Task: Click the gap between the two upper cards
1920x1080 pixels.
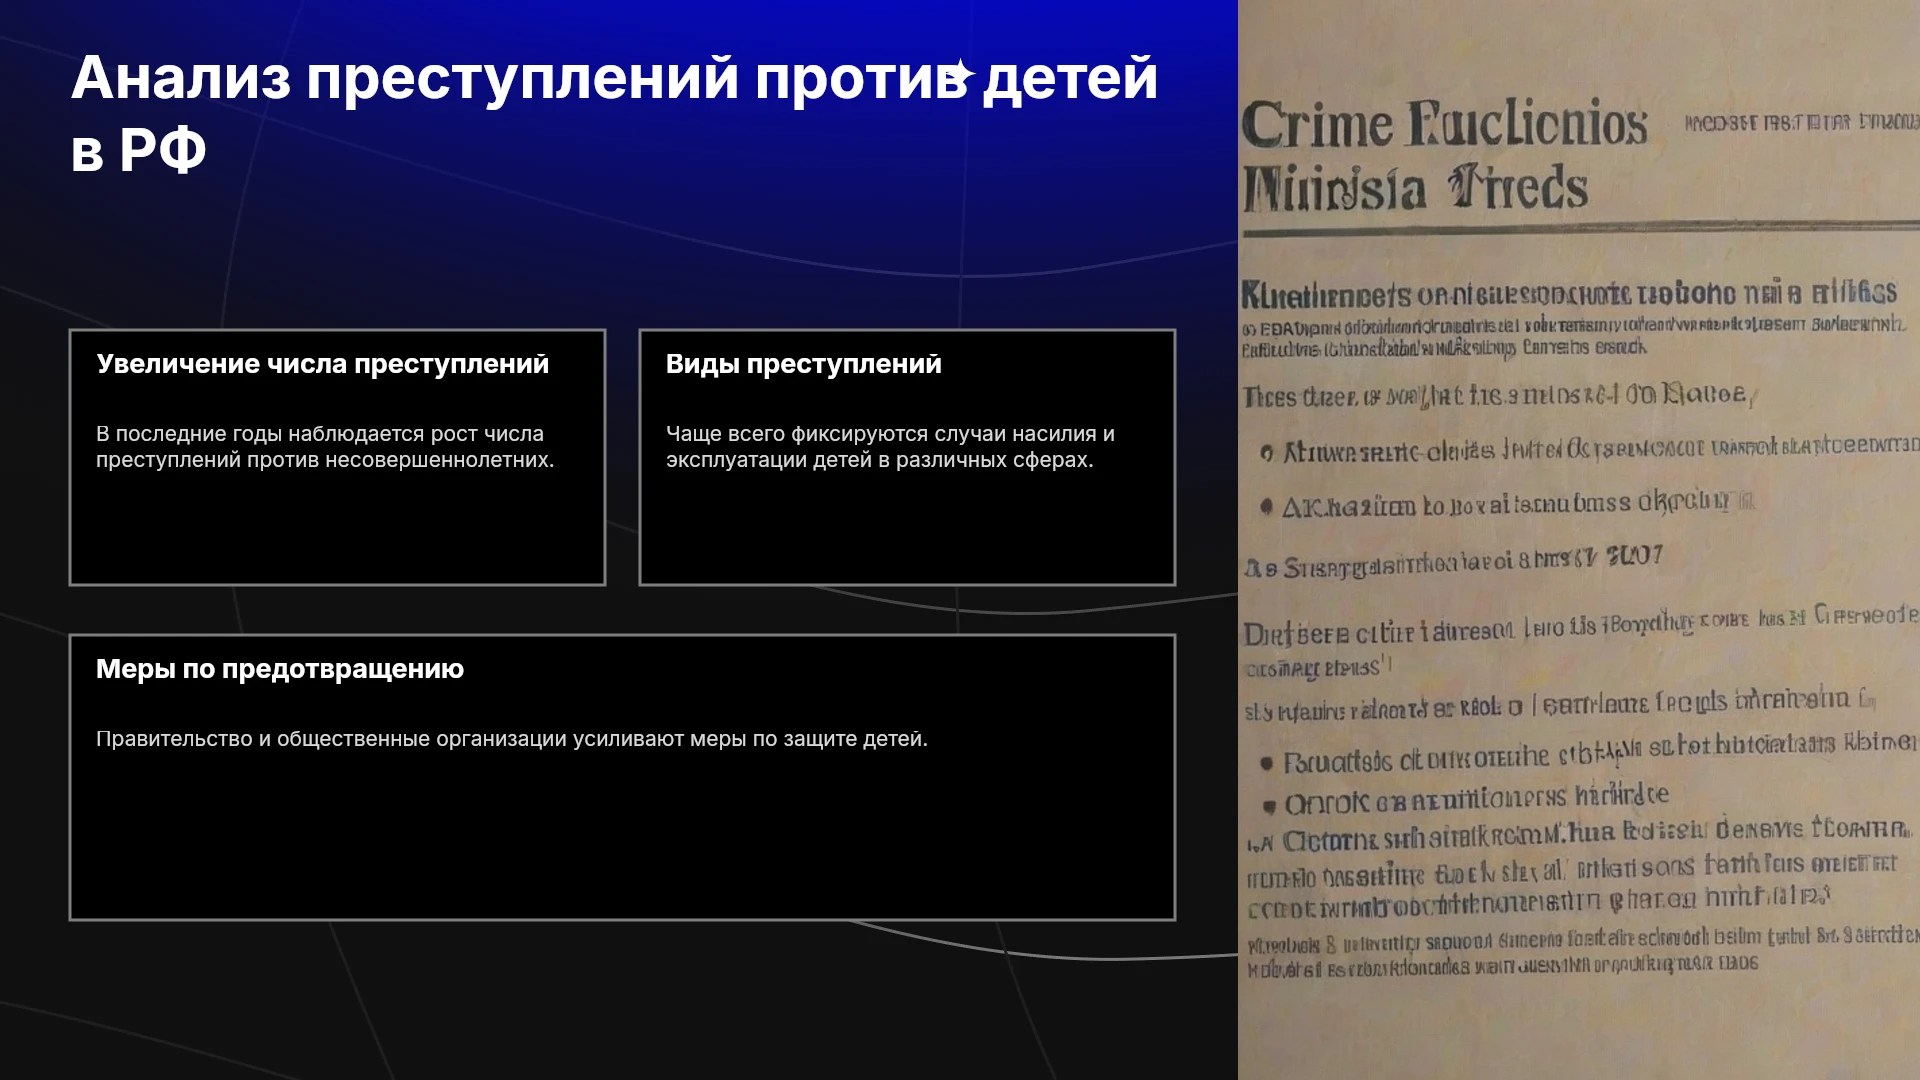Action: (622, 457)
